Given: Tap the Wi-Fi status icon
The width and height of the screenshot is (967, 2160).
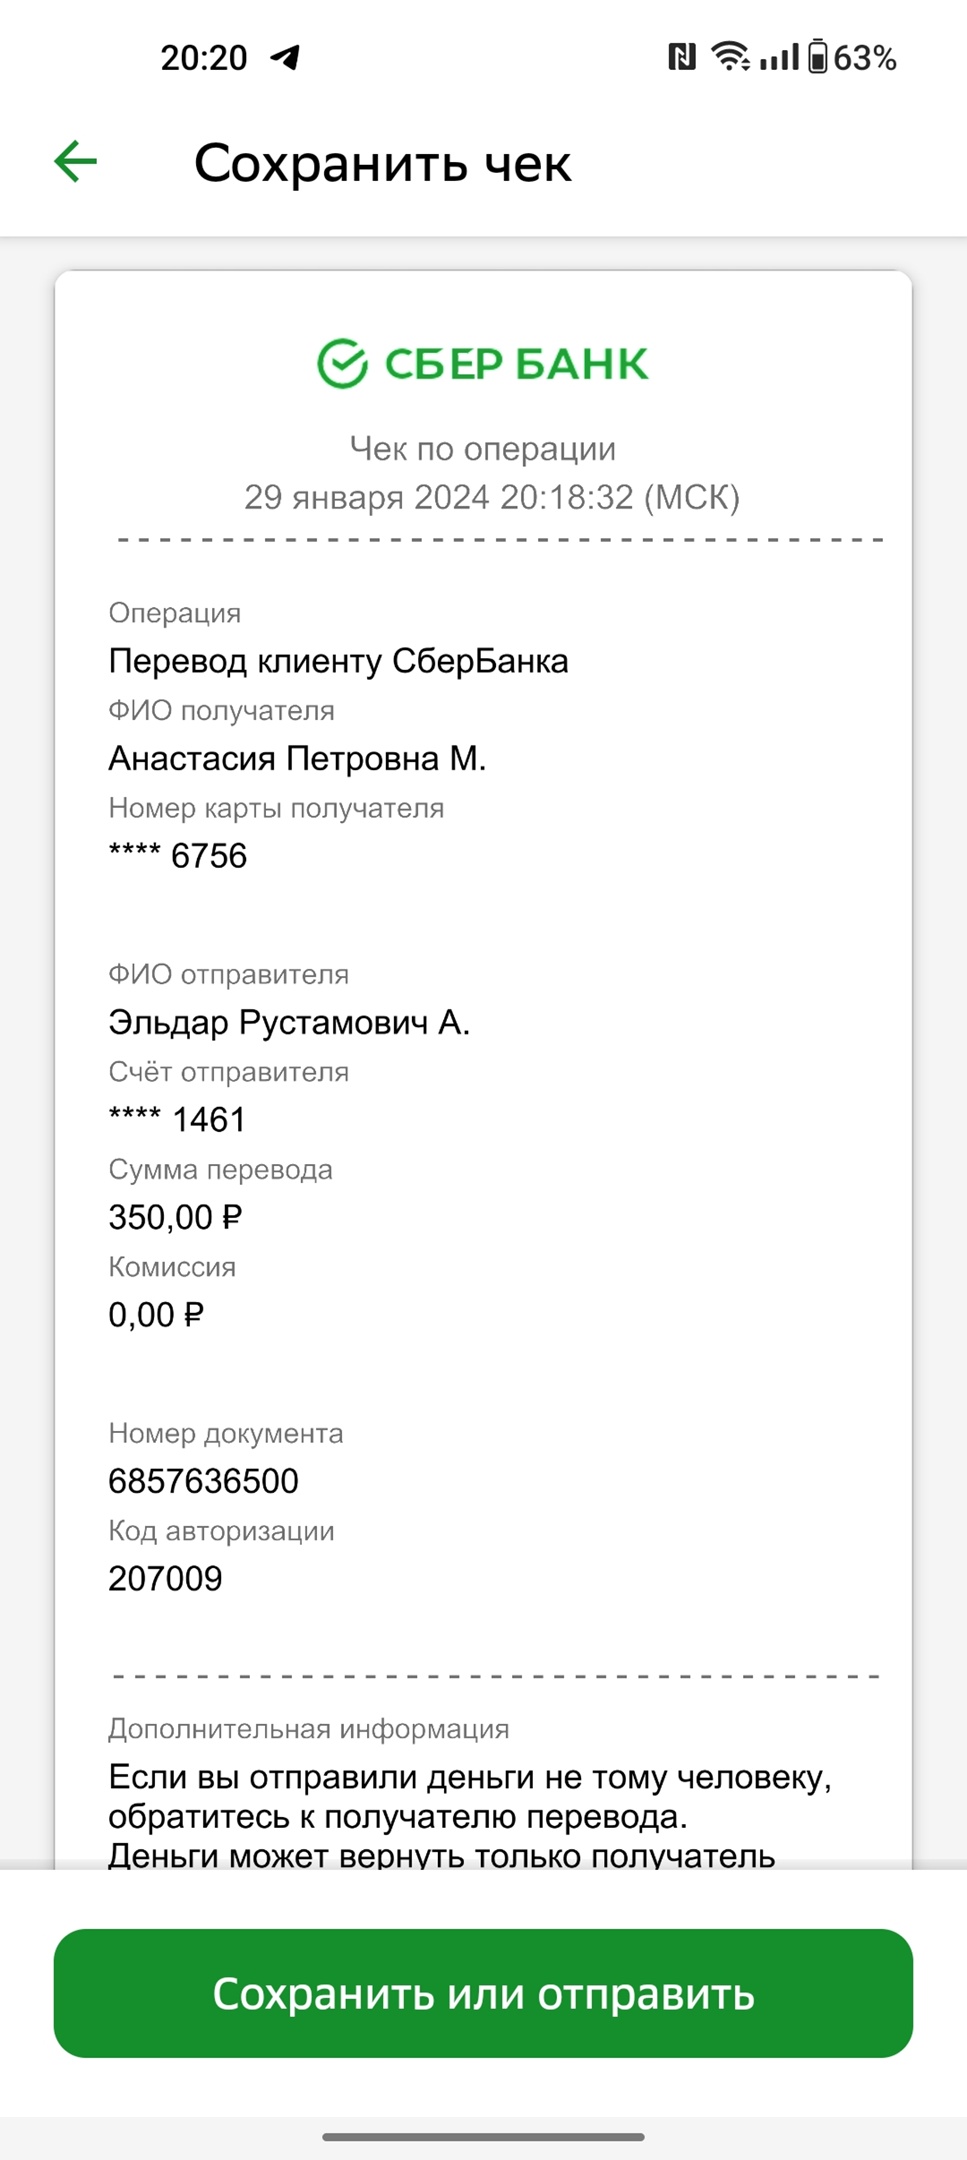Looking at the screenshot, I should click(731, 56).
